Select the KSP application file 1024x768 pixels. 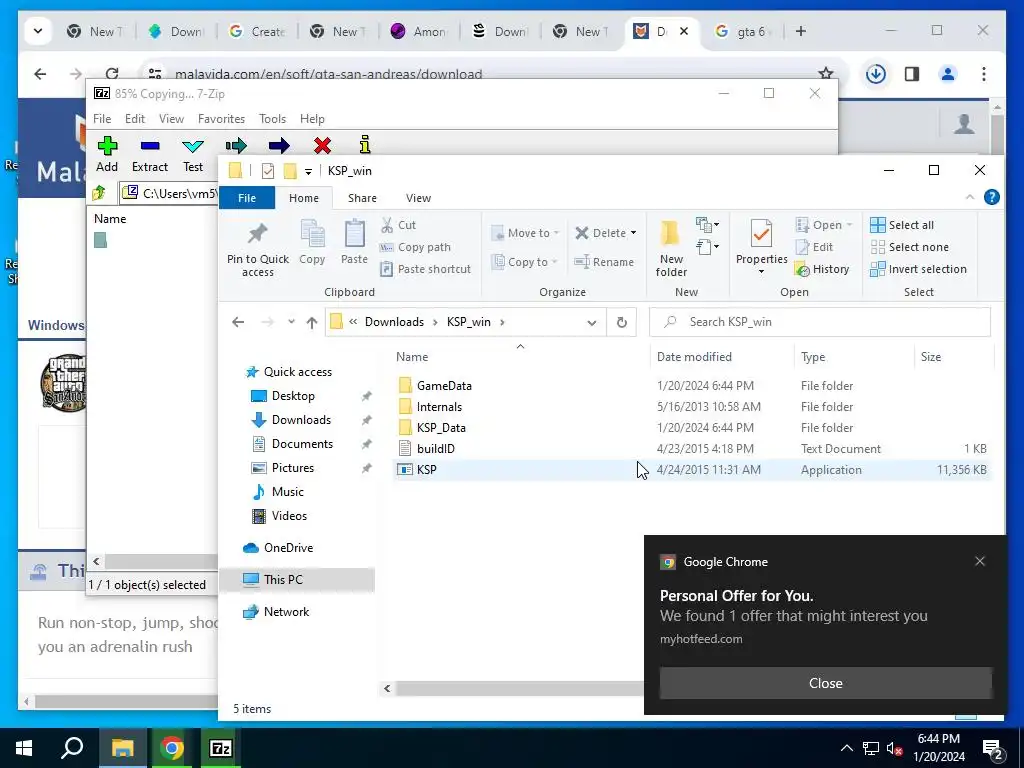pyautogui.click(x=692, y=470)
